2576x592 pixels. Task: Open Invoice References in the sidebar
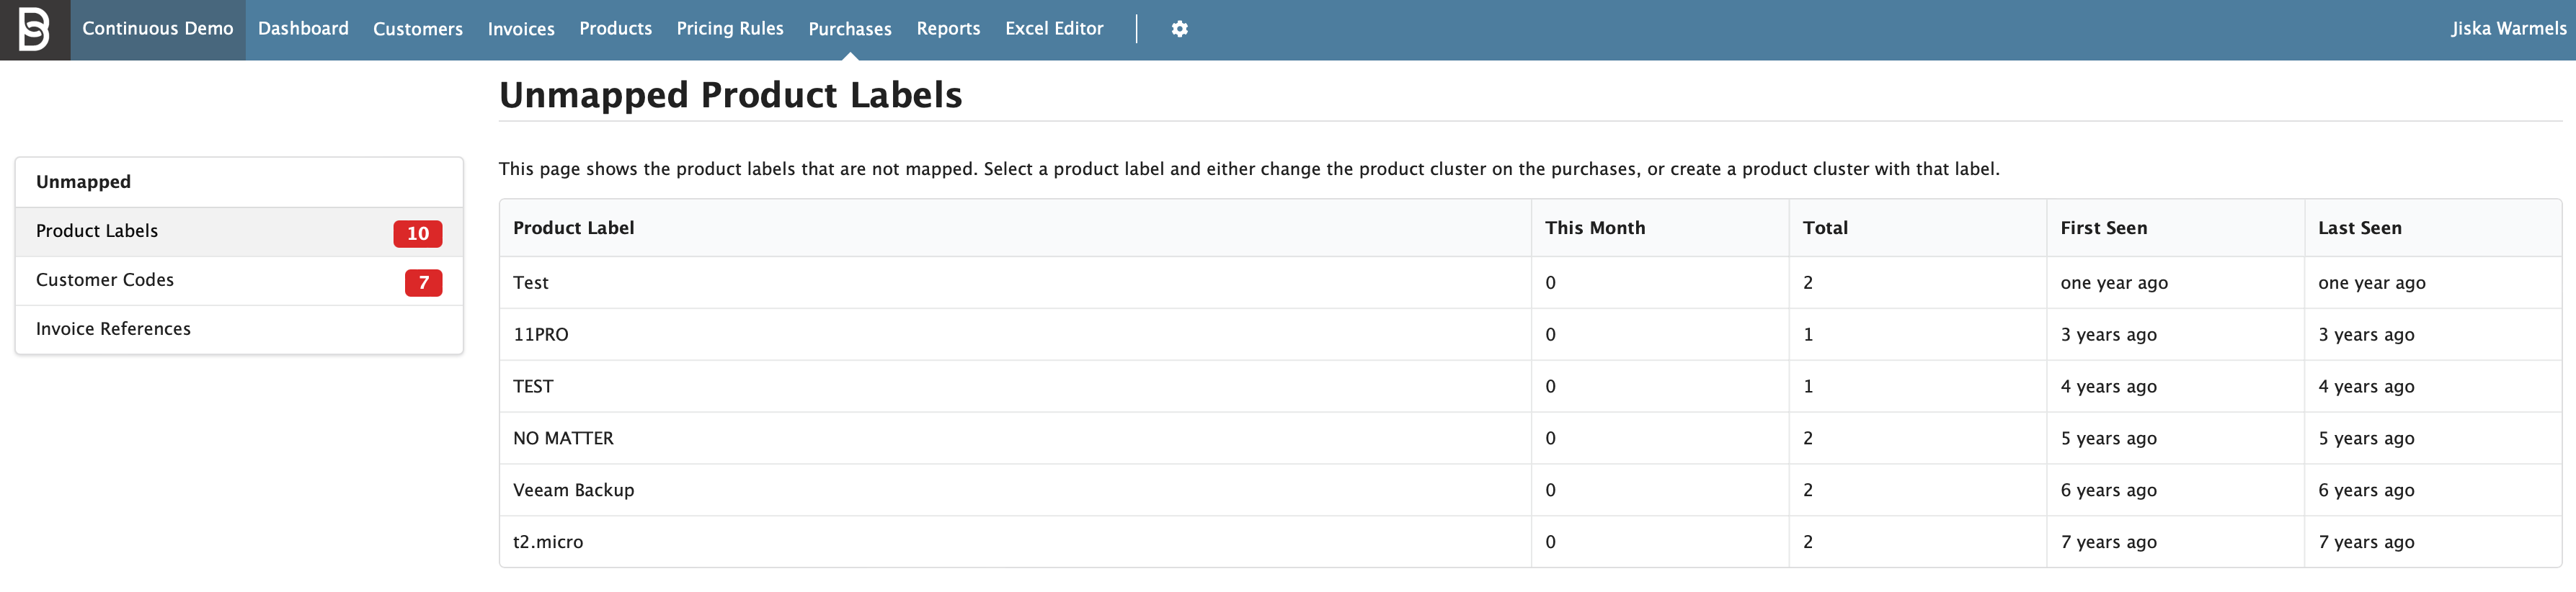coord(239,330)
